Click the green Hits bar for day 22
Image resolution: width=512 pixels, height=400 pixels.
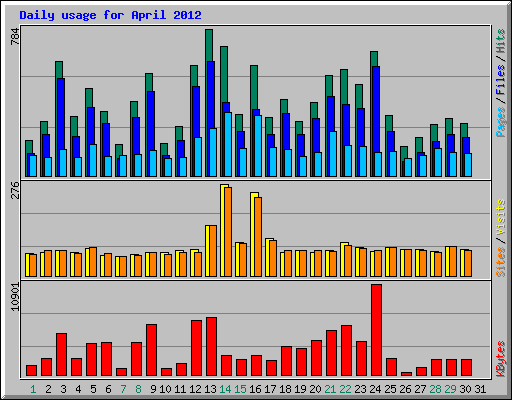point(344,87)
